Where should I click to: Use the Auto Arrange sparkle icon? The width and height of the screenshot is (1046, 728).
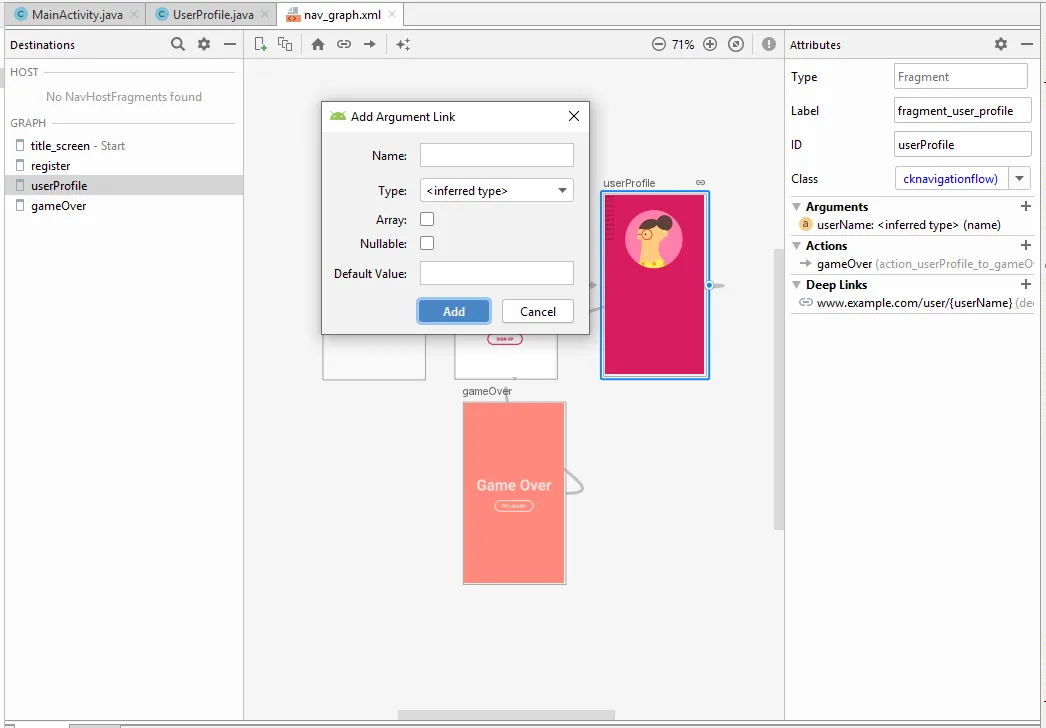click(403, 44)
